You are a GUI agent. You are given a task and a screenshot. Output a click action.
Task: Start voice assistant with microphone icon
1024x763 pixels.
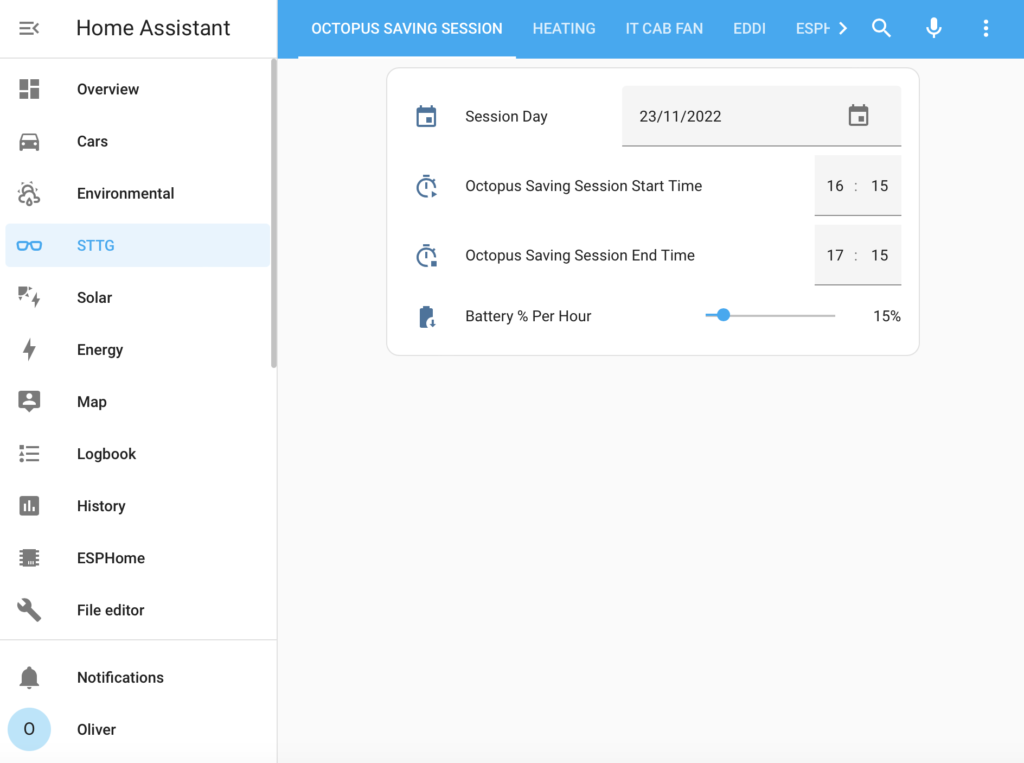click(934, 28)
